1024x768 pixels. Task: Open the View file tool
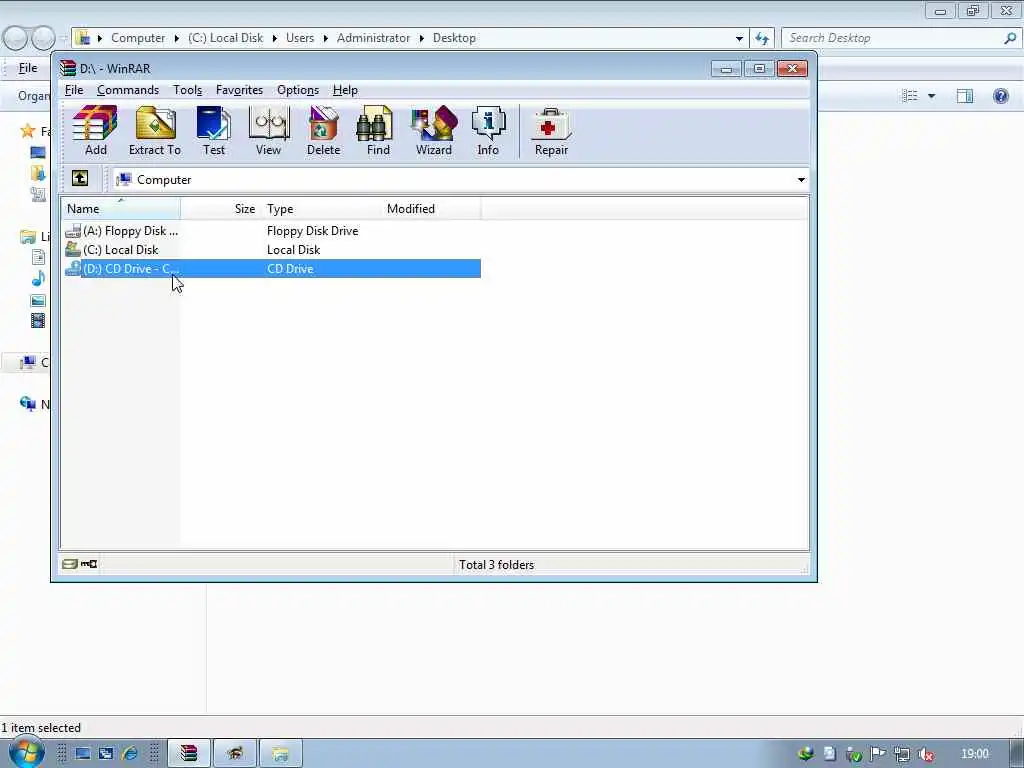click(268, 131)
